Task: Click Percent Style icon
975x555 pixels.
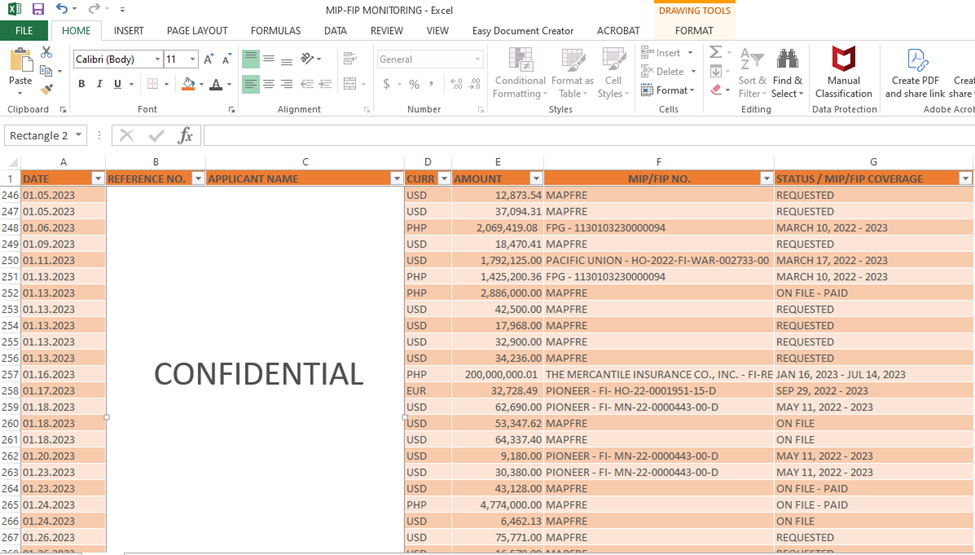Action: click(414, 84)
